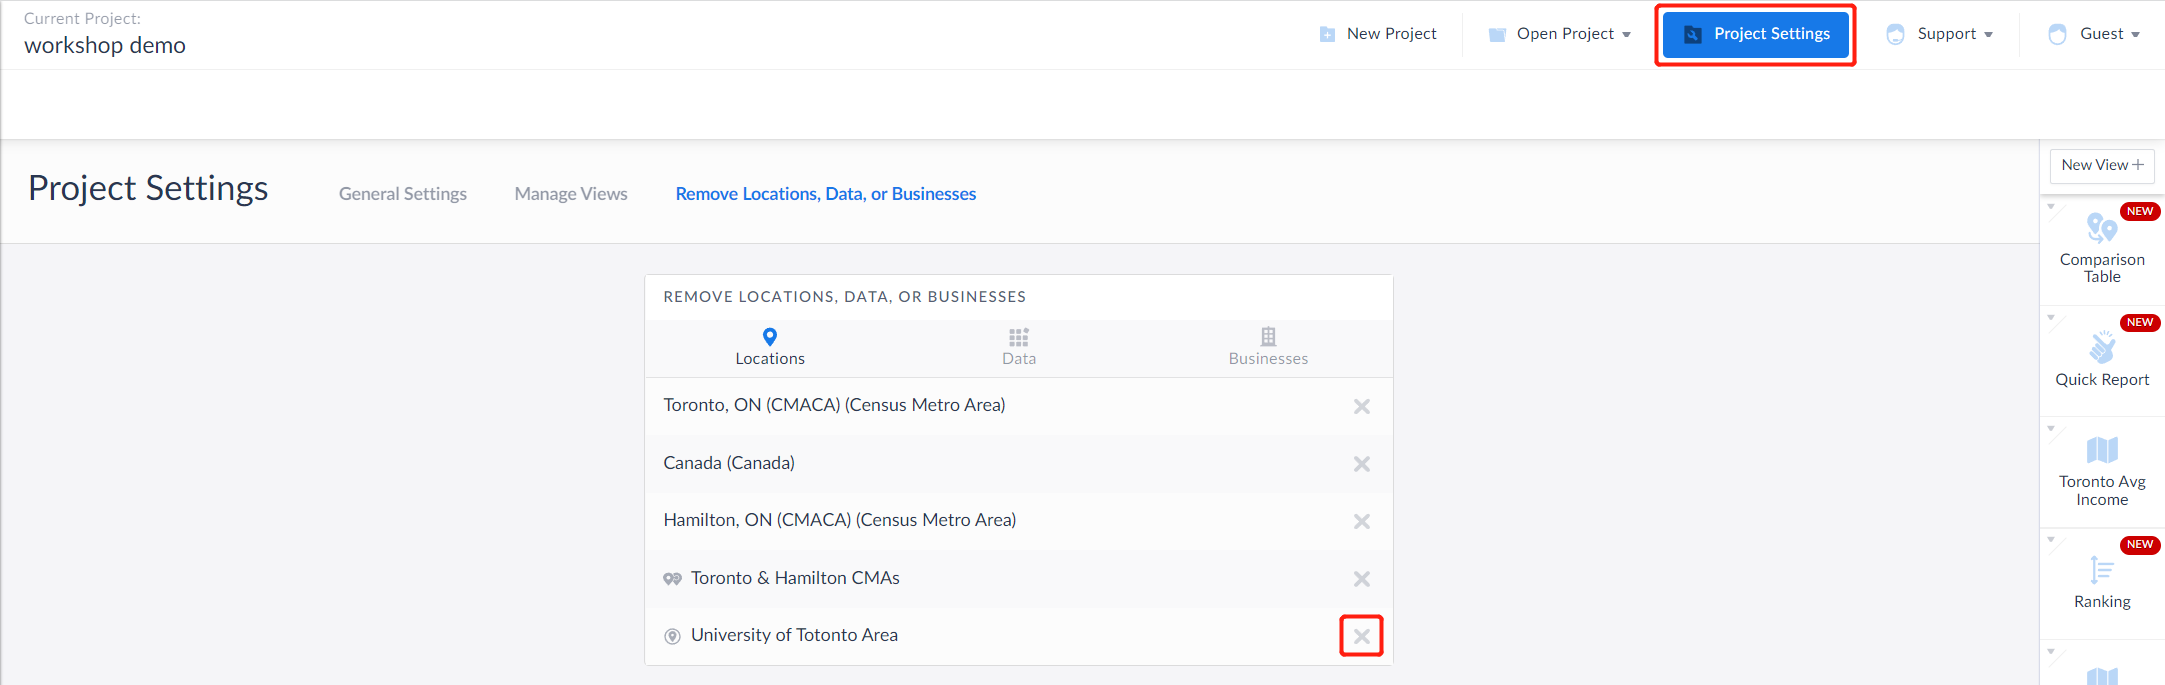Open the Ranking view
Screen dimensions: 2165x685
pos(2102,584)
